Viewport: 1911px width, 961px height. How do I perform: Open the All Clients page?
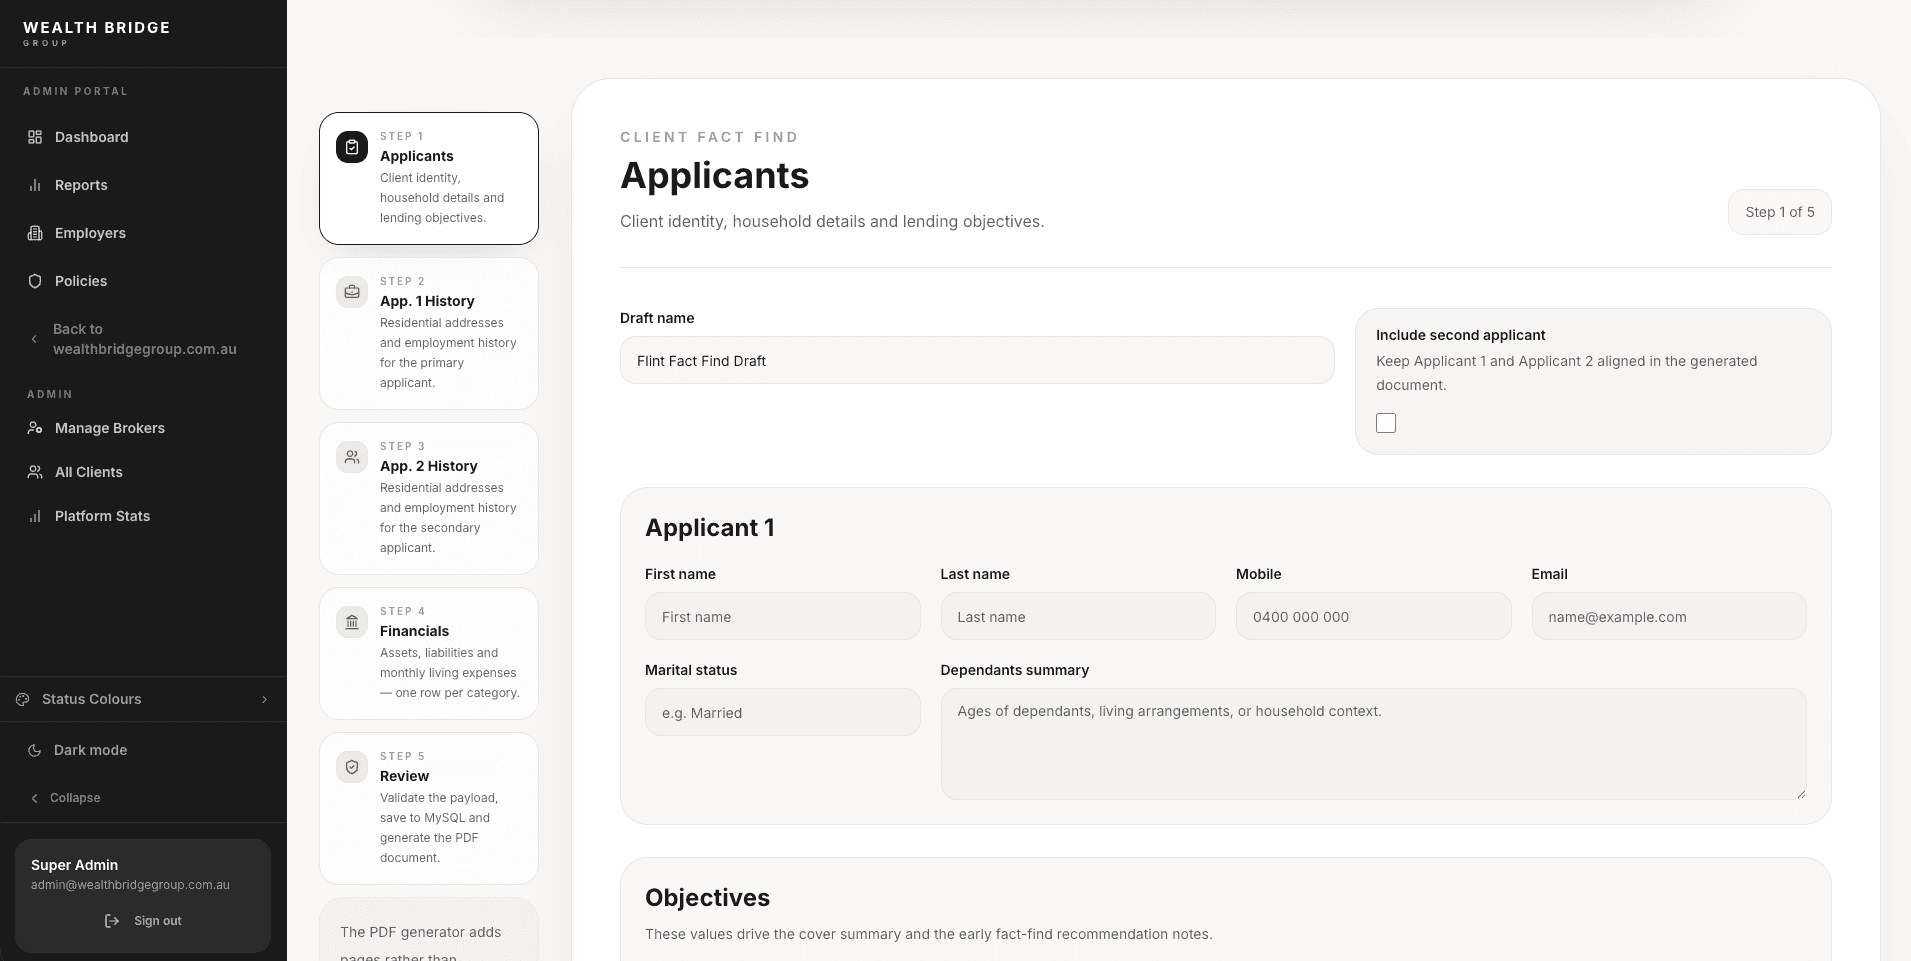point(143,472)
